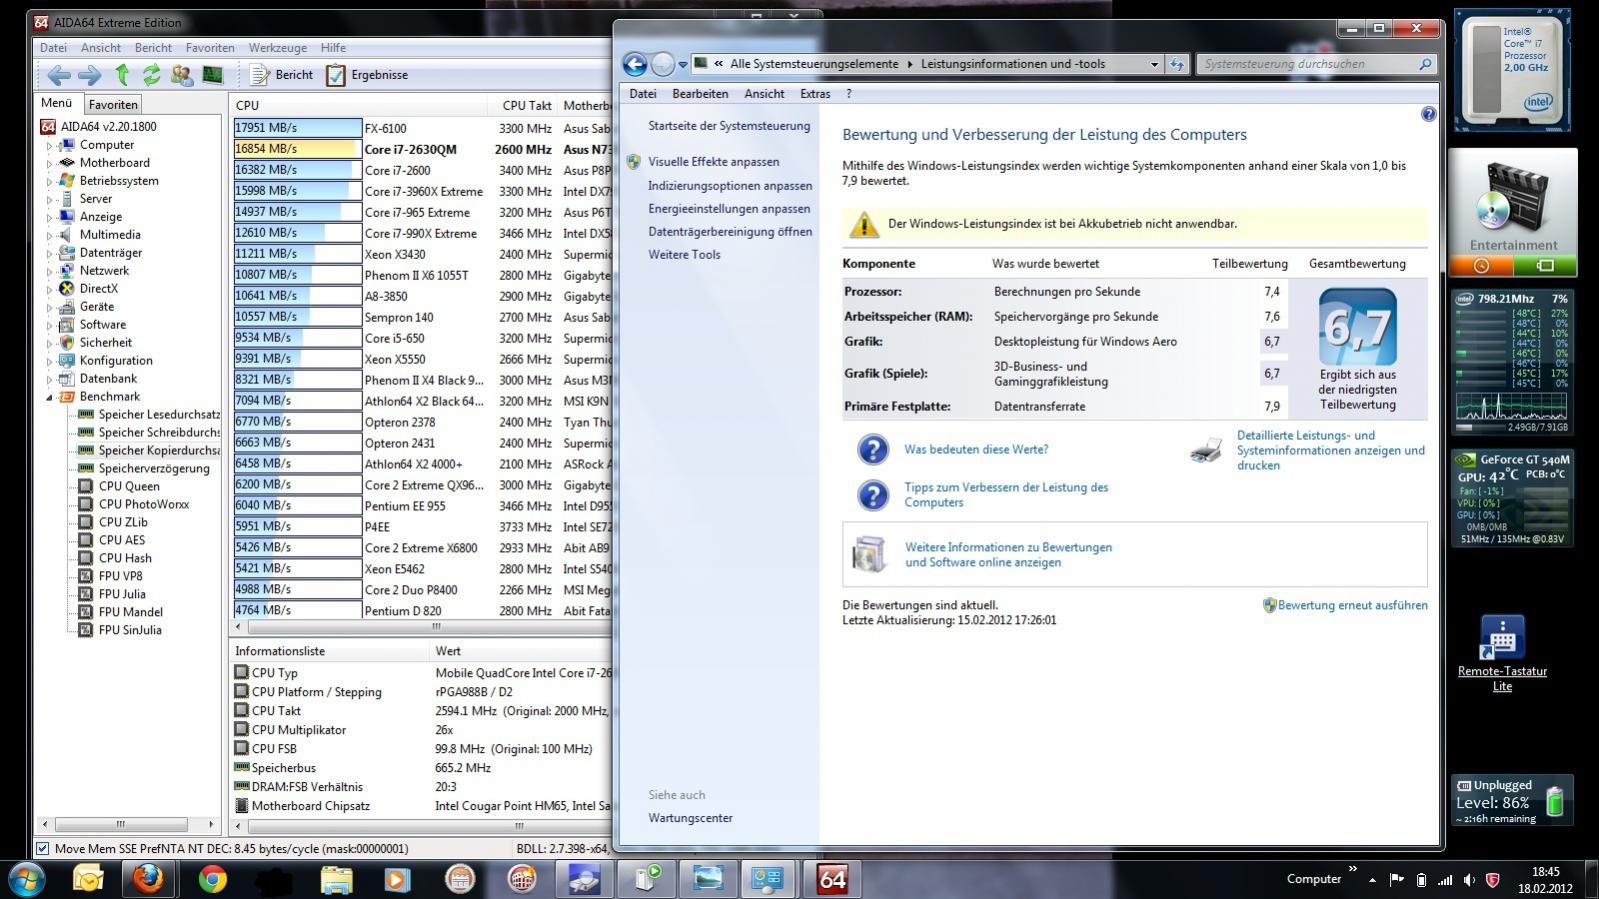
Task: Select Core i7-2630QM result row
Action: pyautogui.click(x=422, y=149)
